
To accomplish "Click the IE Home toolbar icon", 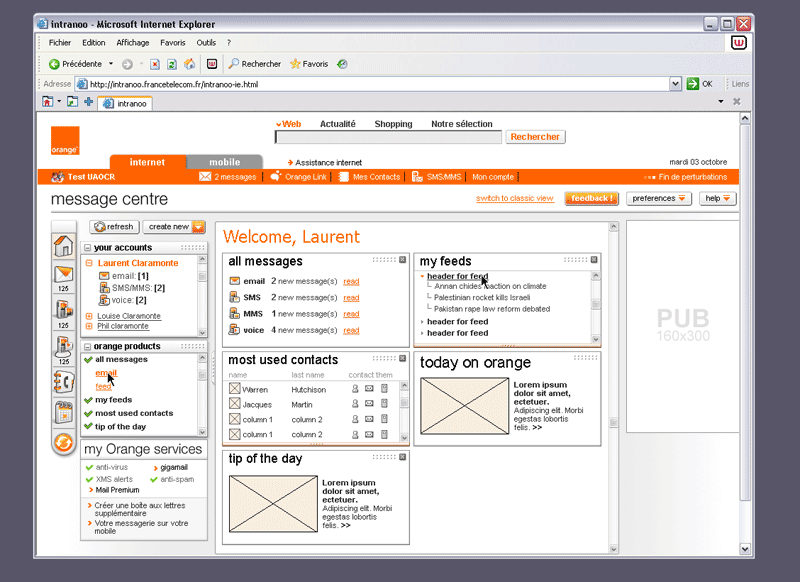I will pos(189,64).
